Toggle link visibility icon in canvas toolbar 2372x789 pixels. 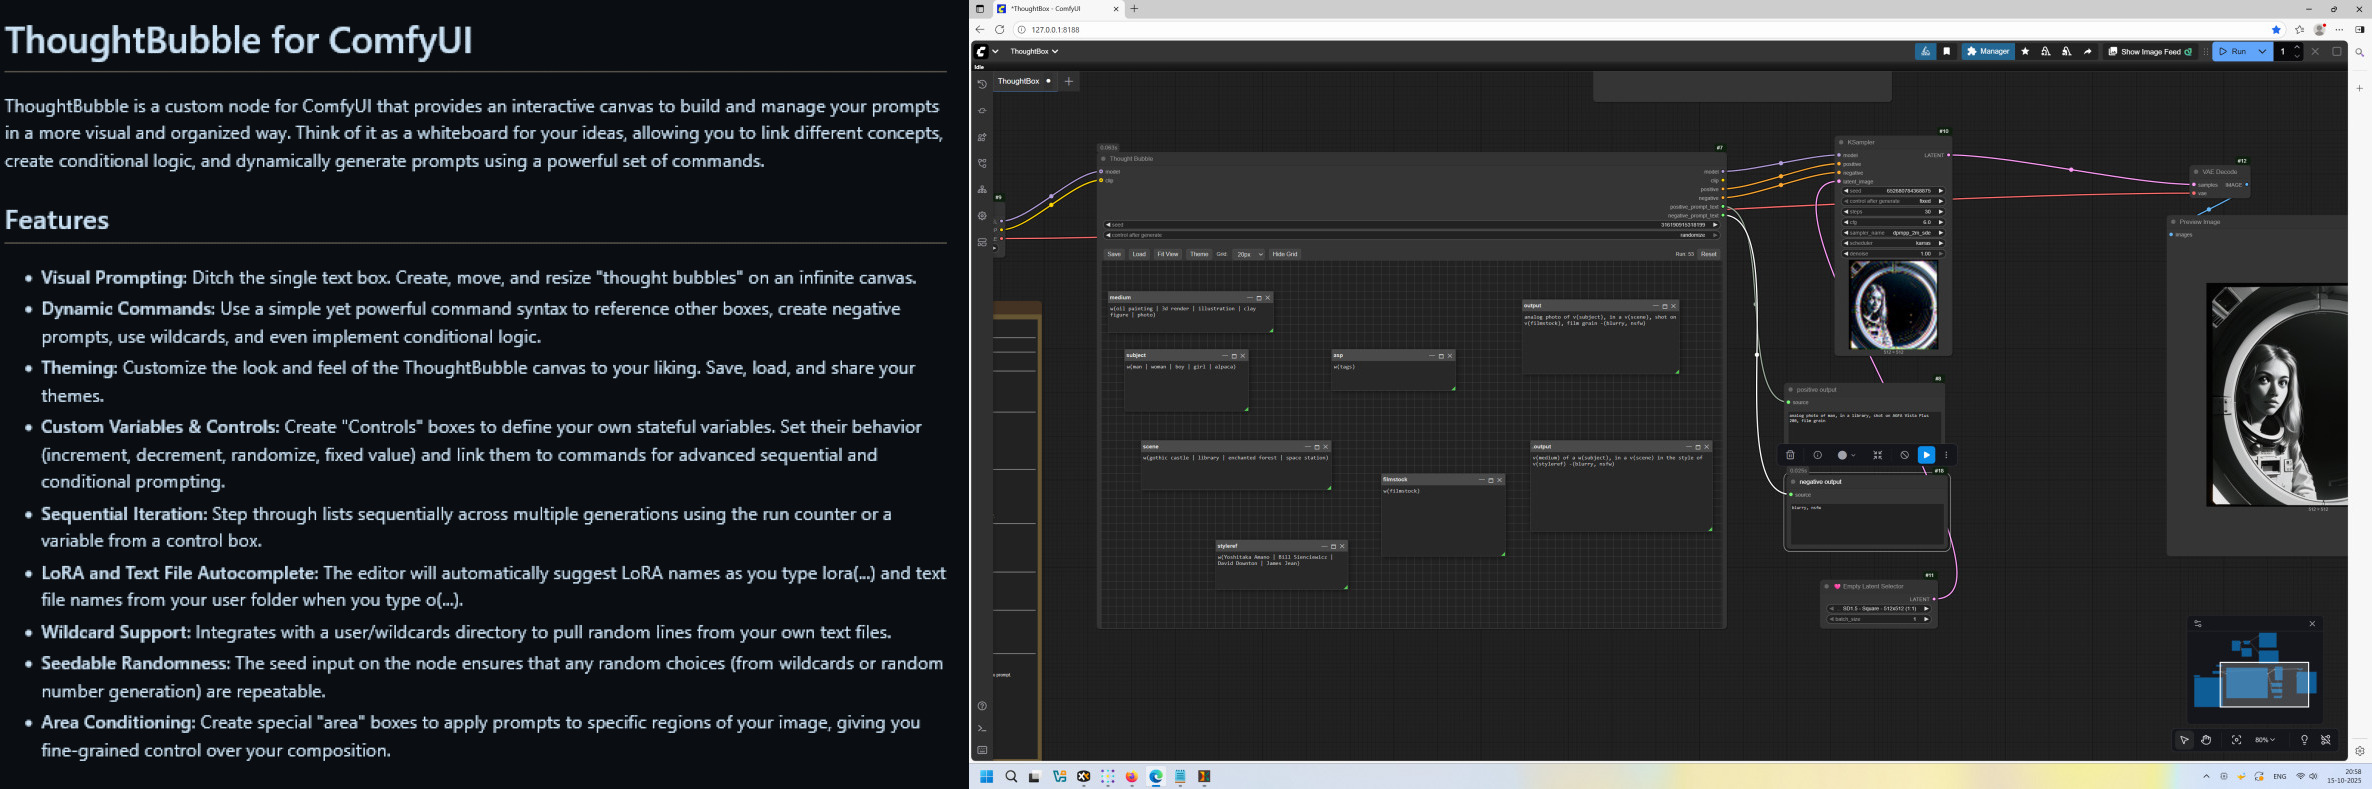pyautogui.click(x=2326, y=740)
